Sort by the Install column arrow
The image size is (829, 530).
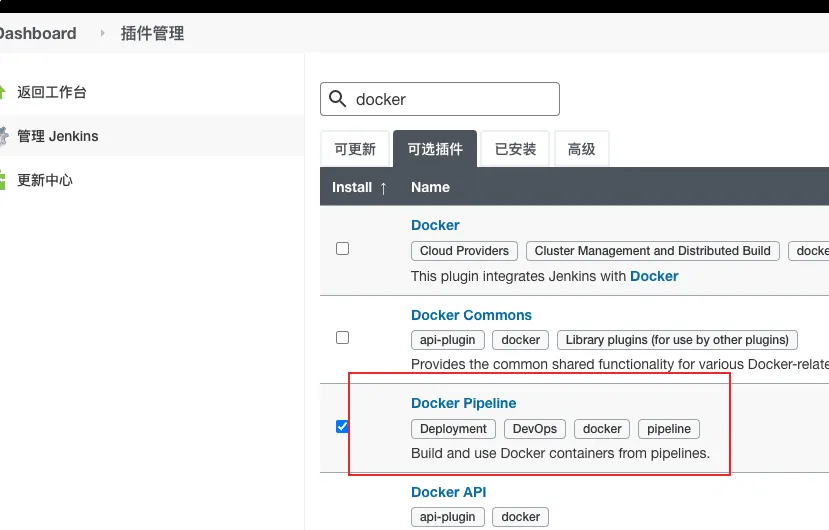[x=383, y=188]
